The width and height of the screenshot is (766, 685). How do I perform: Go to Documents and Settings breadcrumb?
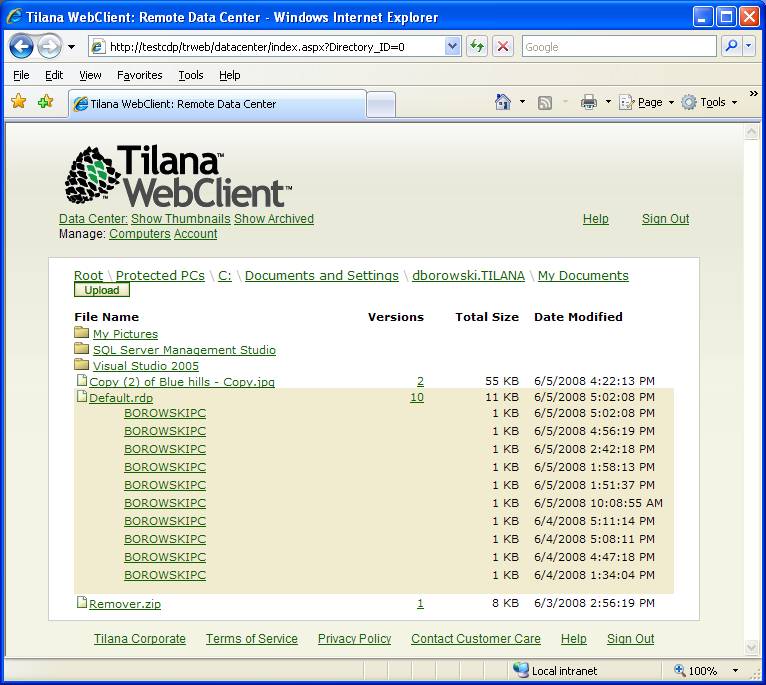coord(322,276)
